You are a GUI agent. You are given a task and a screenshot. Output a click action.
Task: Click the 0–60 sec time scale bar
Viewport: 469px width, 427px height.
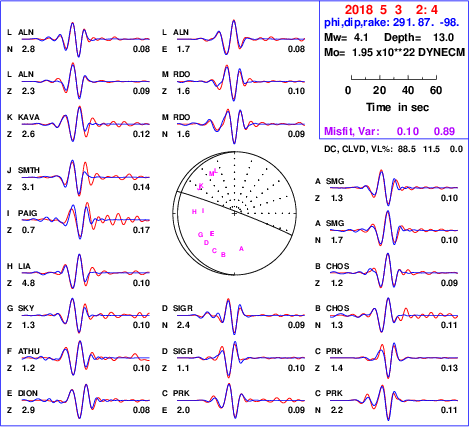[x=394, y=78]
